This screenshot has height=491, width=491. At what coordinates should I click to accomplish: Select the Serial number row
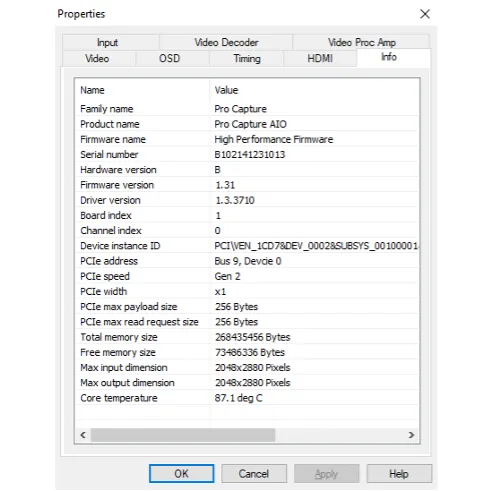[x=247, y=154]
